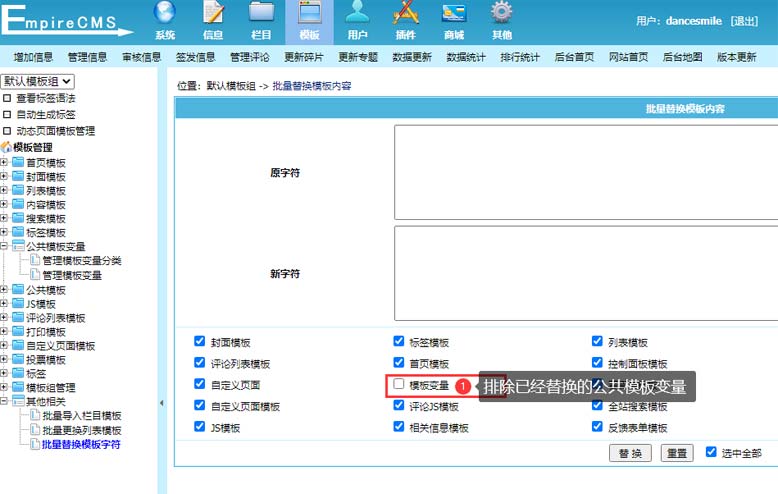Click the 封面模板 folder icon

click(18, 176)
